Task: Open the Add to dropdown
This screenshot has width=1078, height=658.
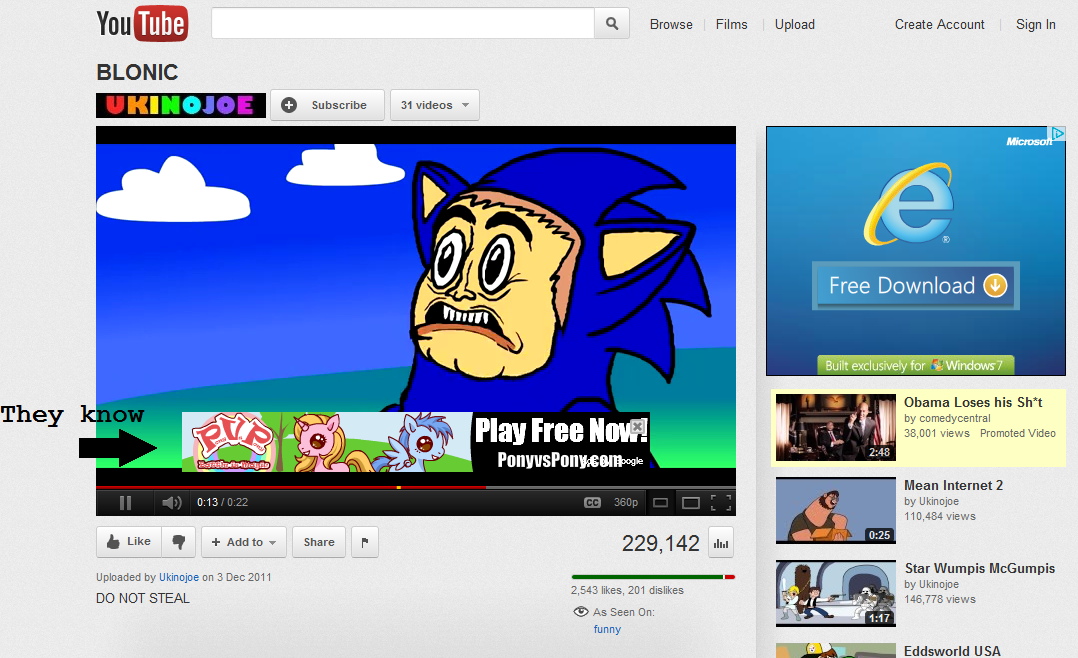Action: [244, 542]
